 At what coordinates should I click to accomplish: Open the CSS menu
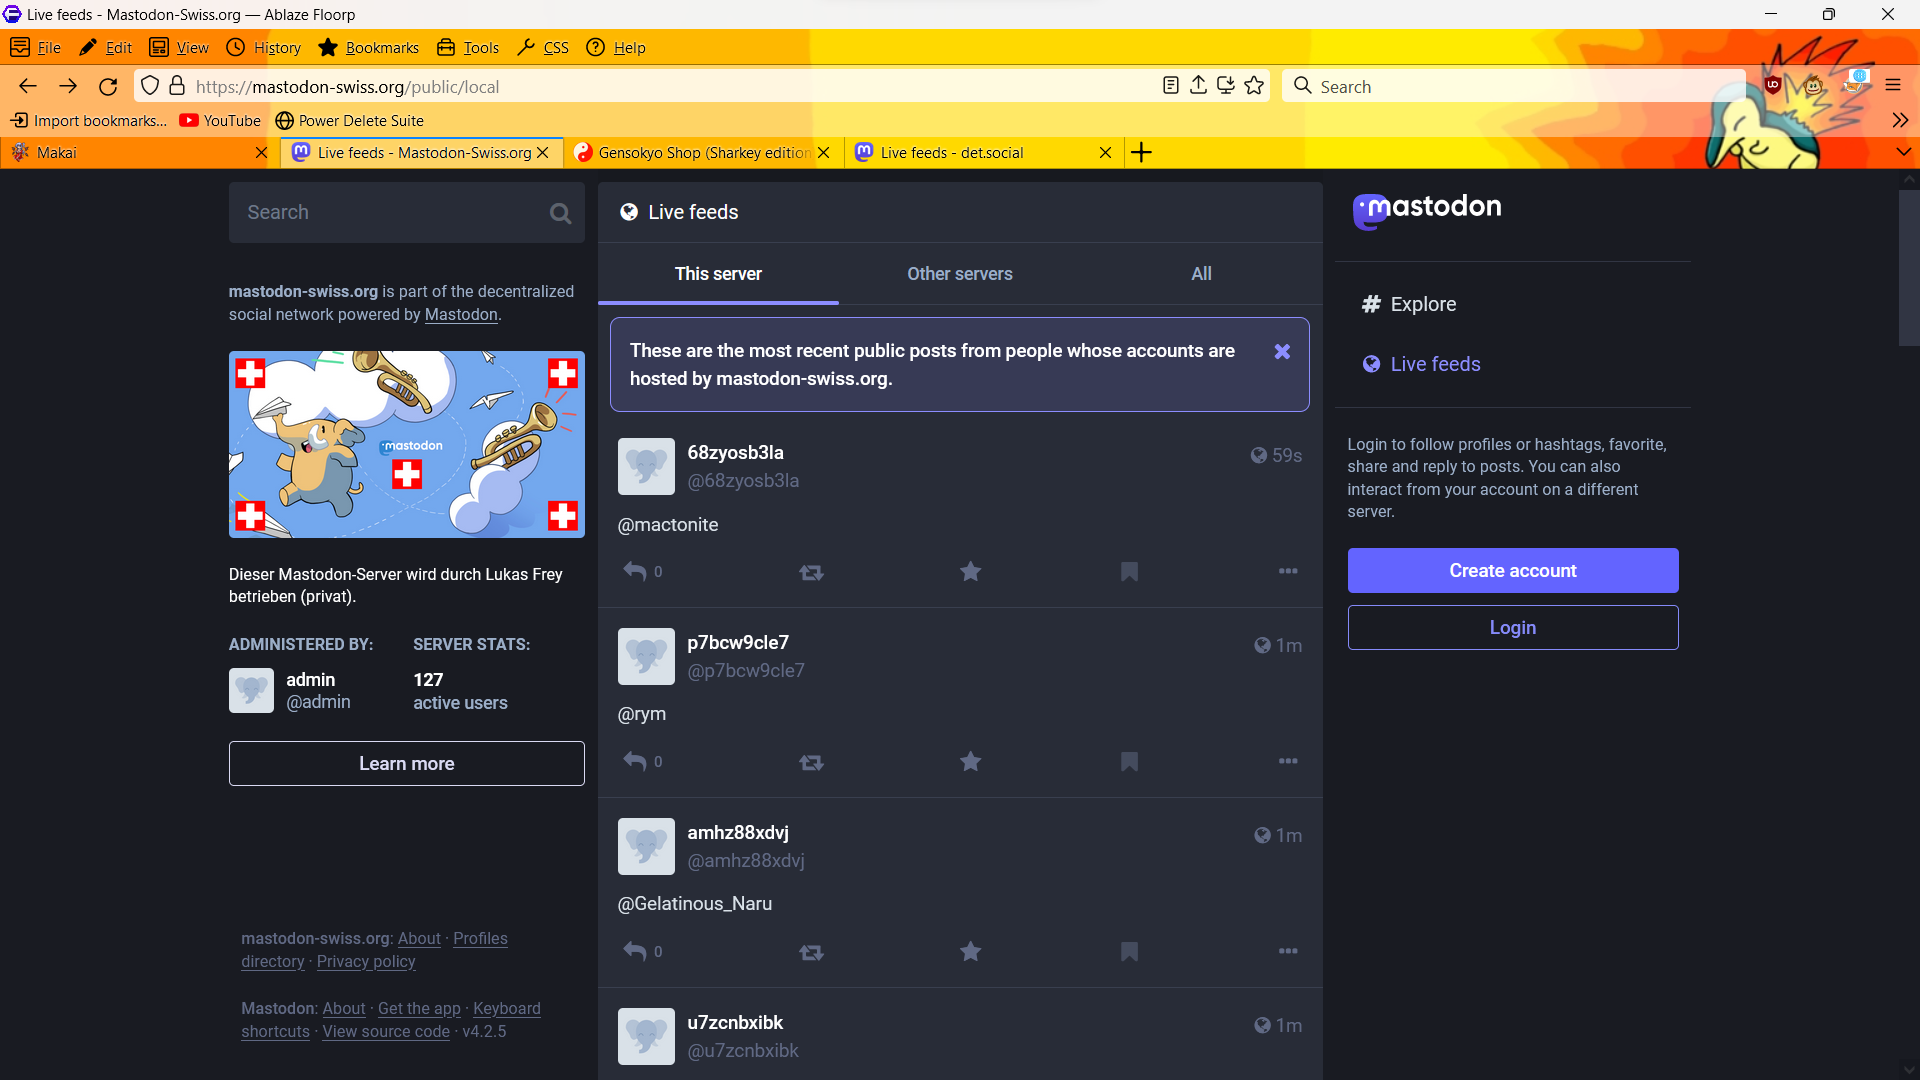click(543, 47)
